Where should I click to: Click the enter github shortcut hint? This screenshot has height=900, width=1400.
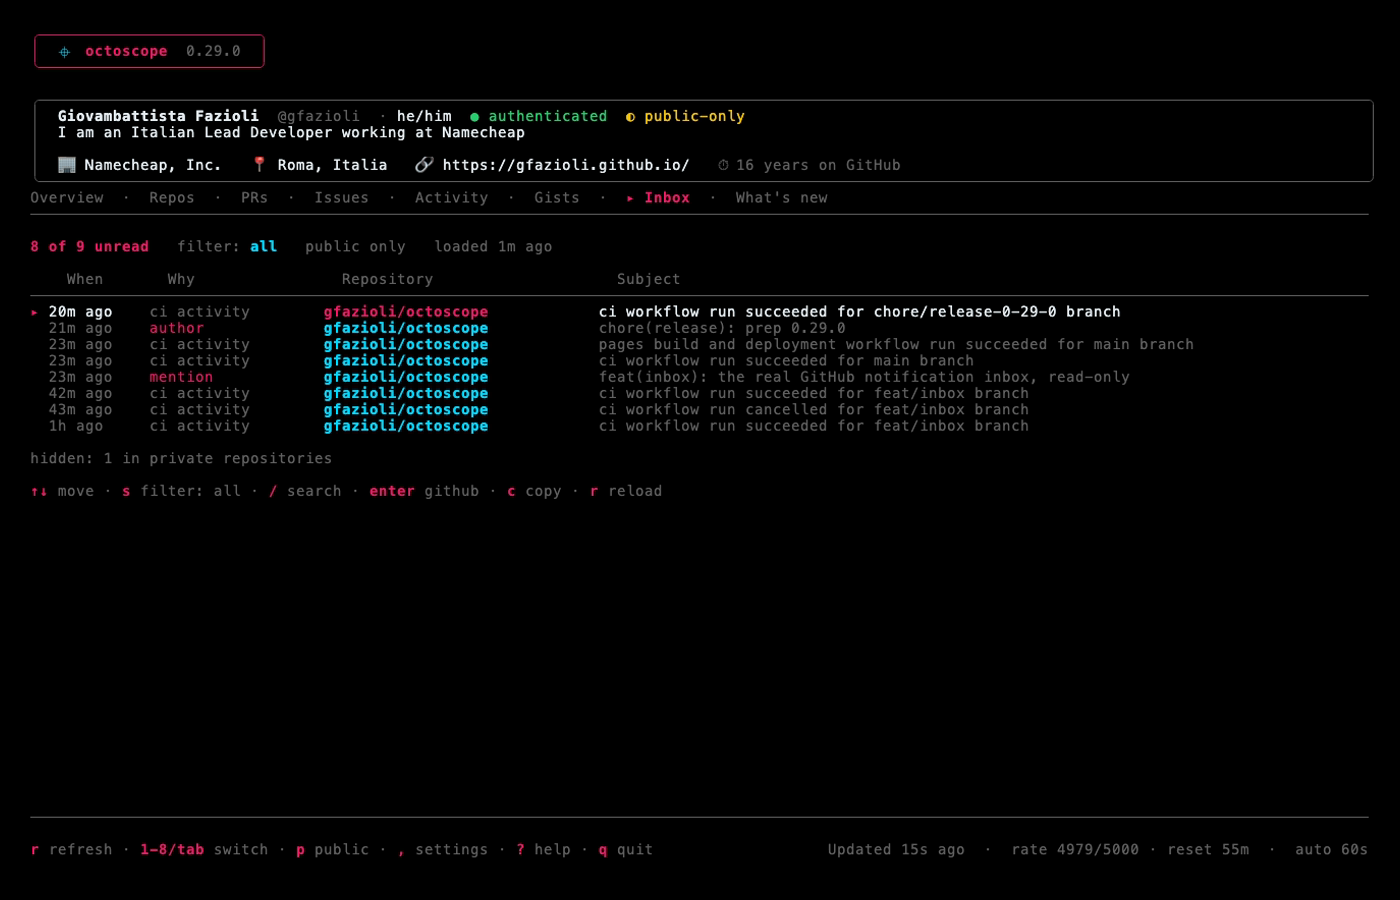(424, 491)
